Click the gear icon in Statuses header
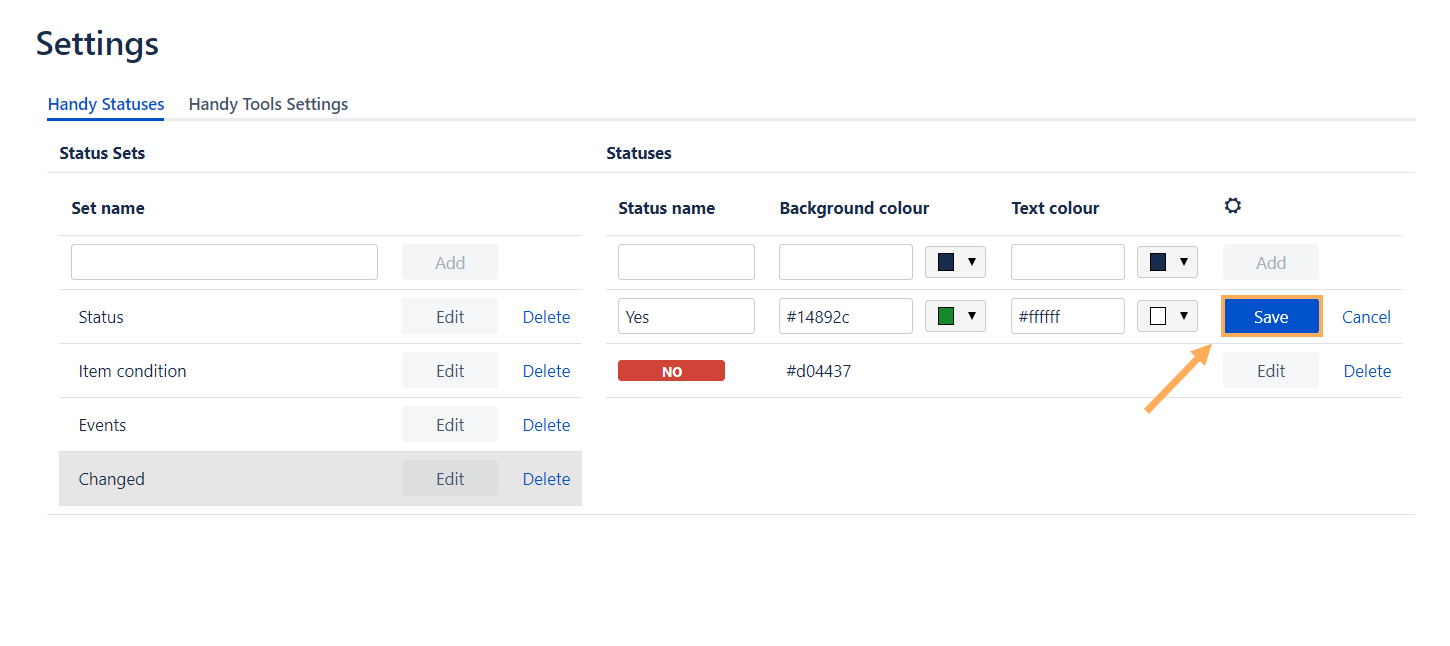 (1233, 206)
